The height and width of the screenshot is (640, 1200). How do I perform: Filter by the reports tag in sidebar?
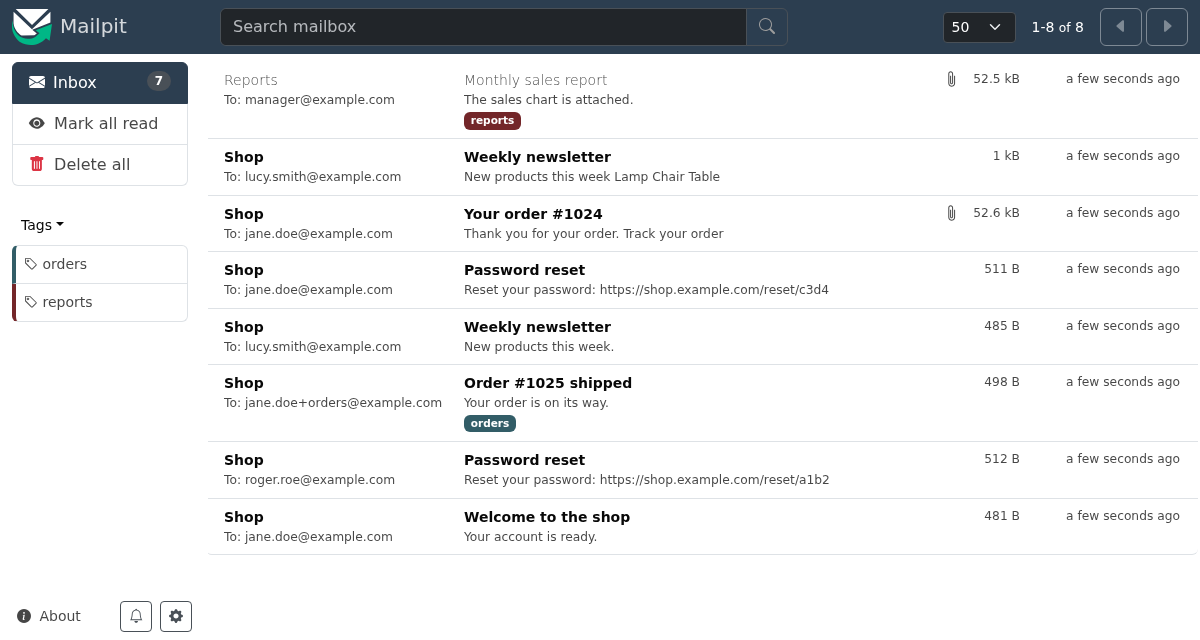click(100, 302)
